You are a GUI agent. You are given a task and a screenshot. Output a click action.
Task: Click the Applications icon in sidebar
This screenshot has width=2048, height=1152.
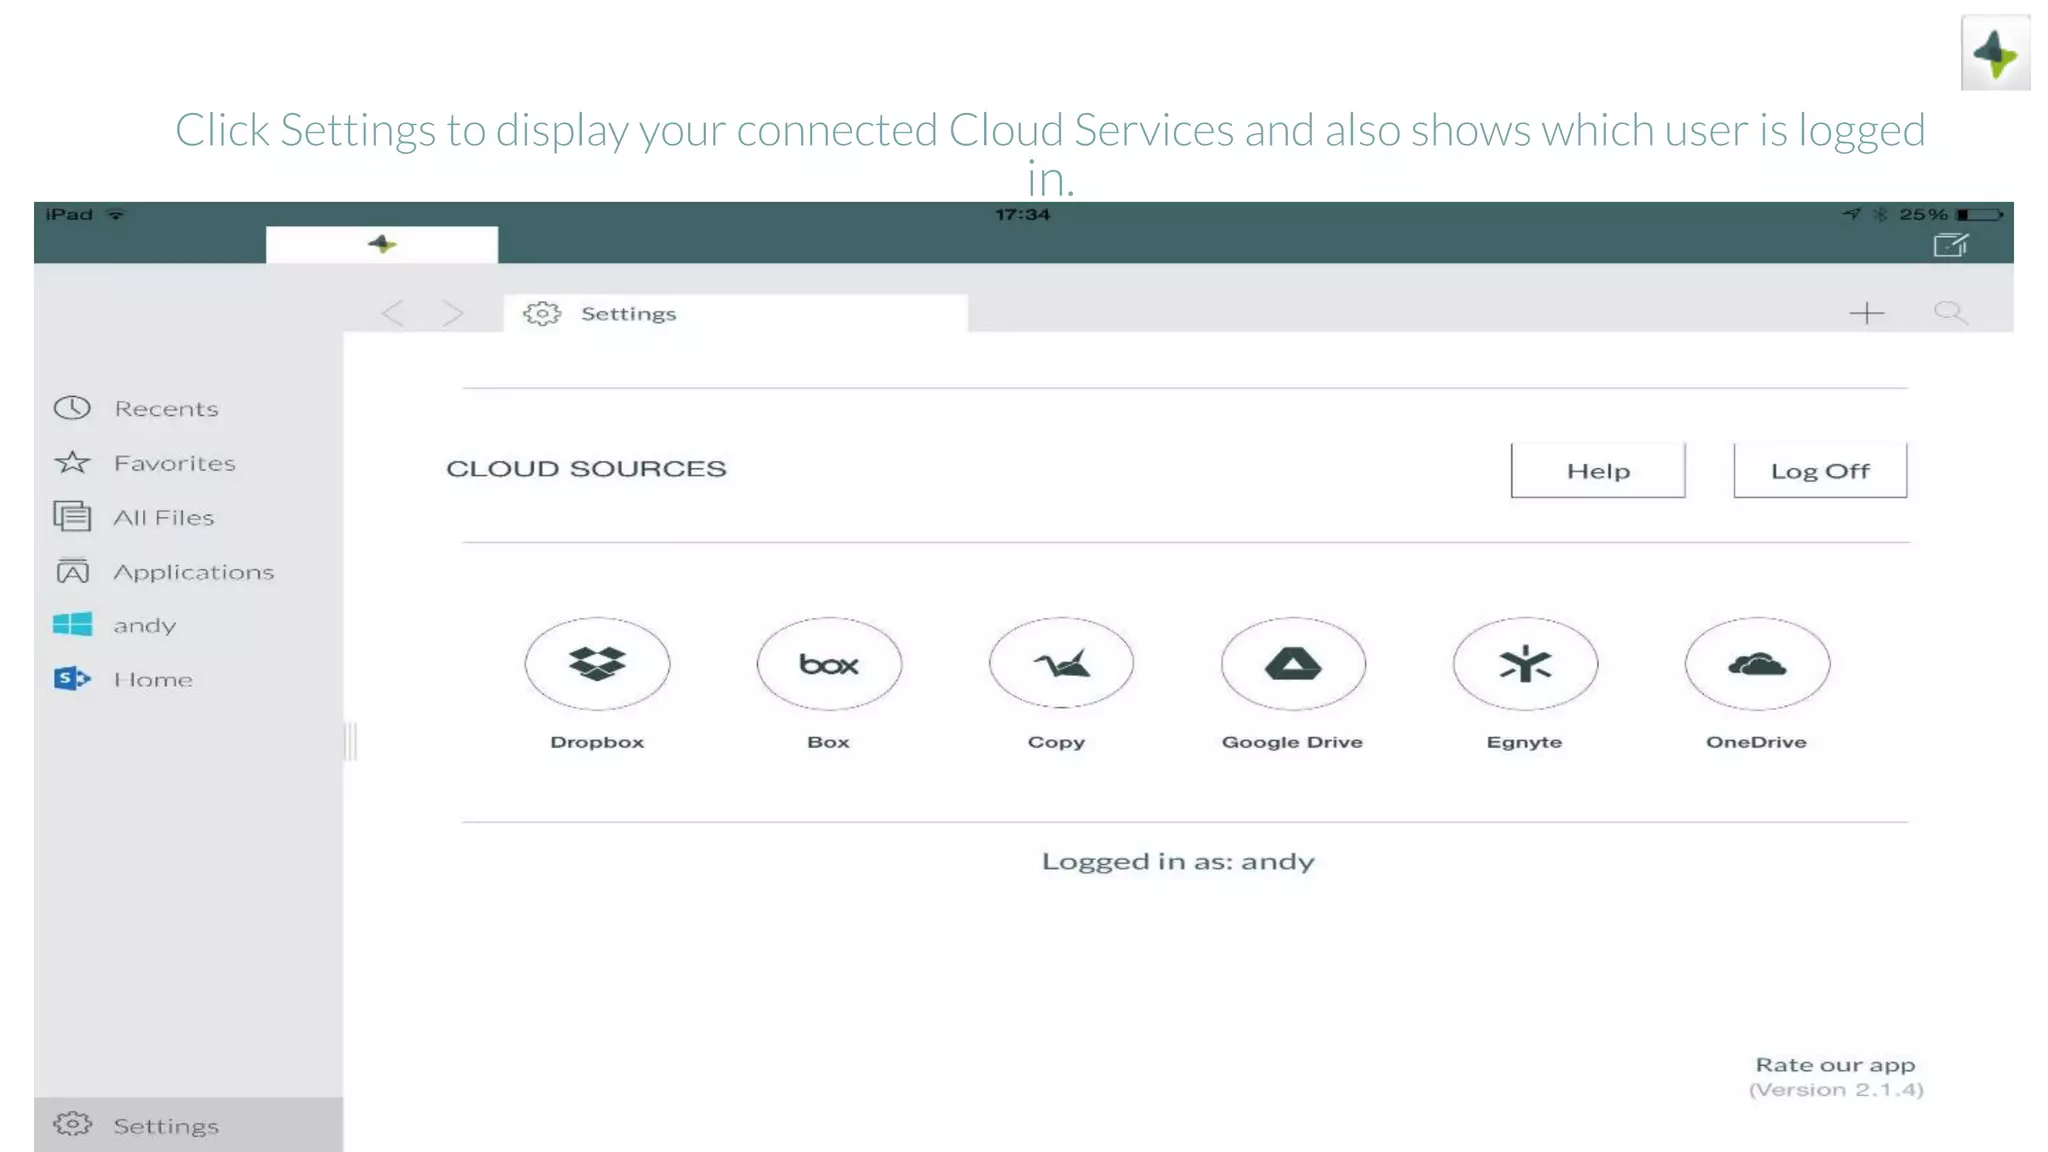coord(72,571)
